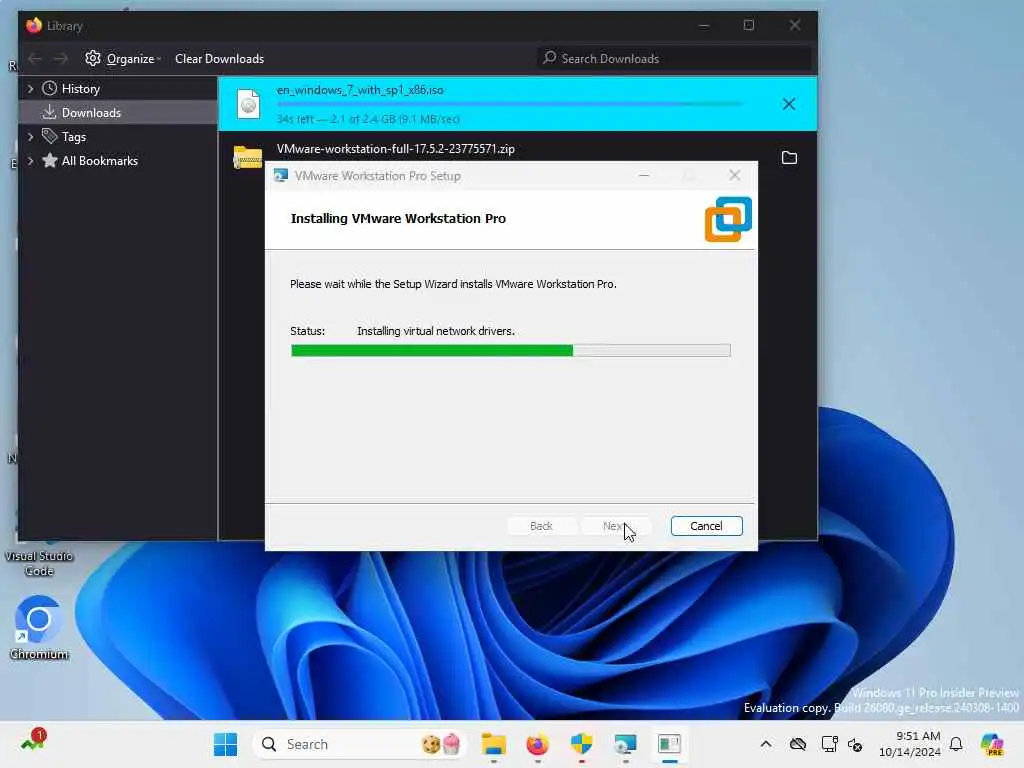Cancel the Windows 7 ISO download
This screenshot has height=768, width=1024.
[789, 104]
